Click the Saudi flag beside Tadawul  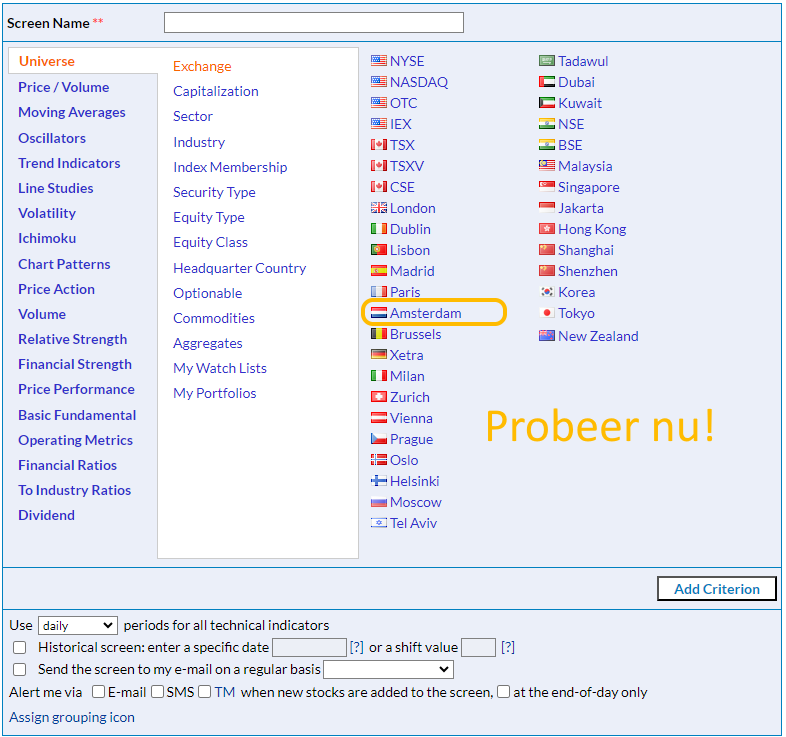546,61
